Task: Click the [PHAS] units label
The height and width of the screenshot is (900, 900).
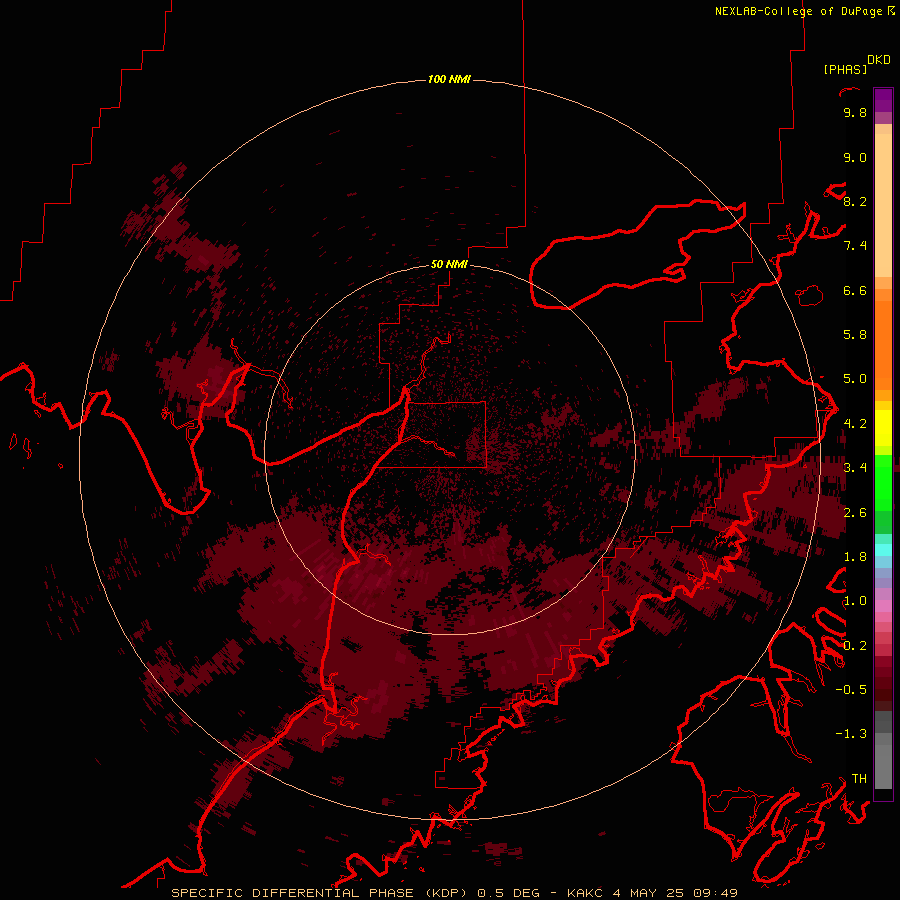Action: [845, 69]
